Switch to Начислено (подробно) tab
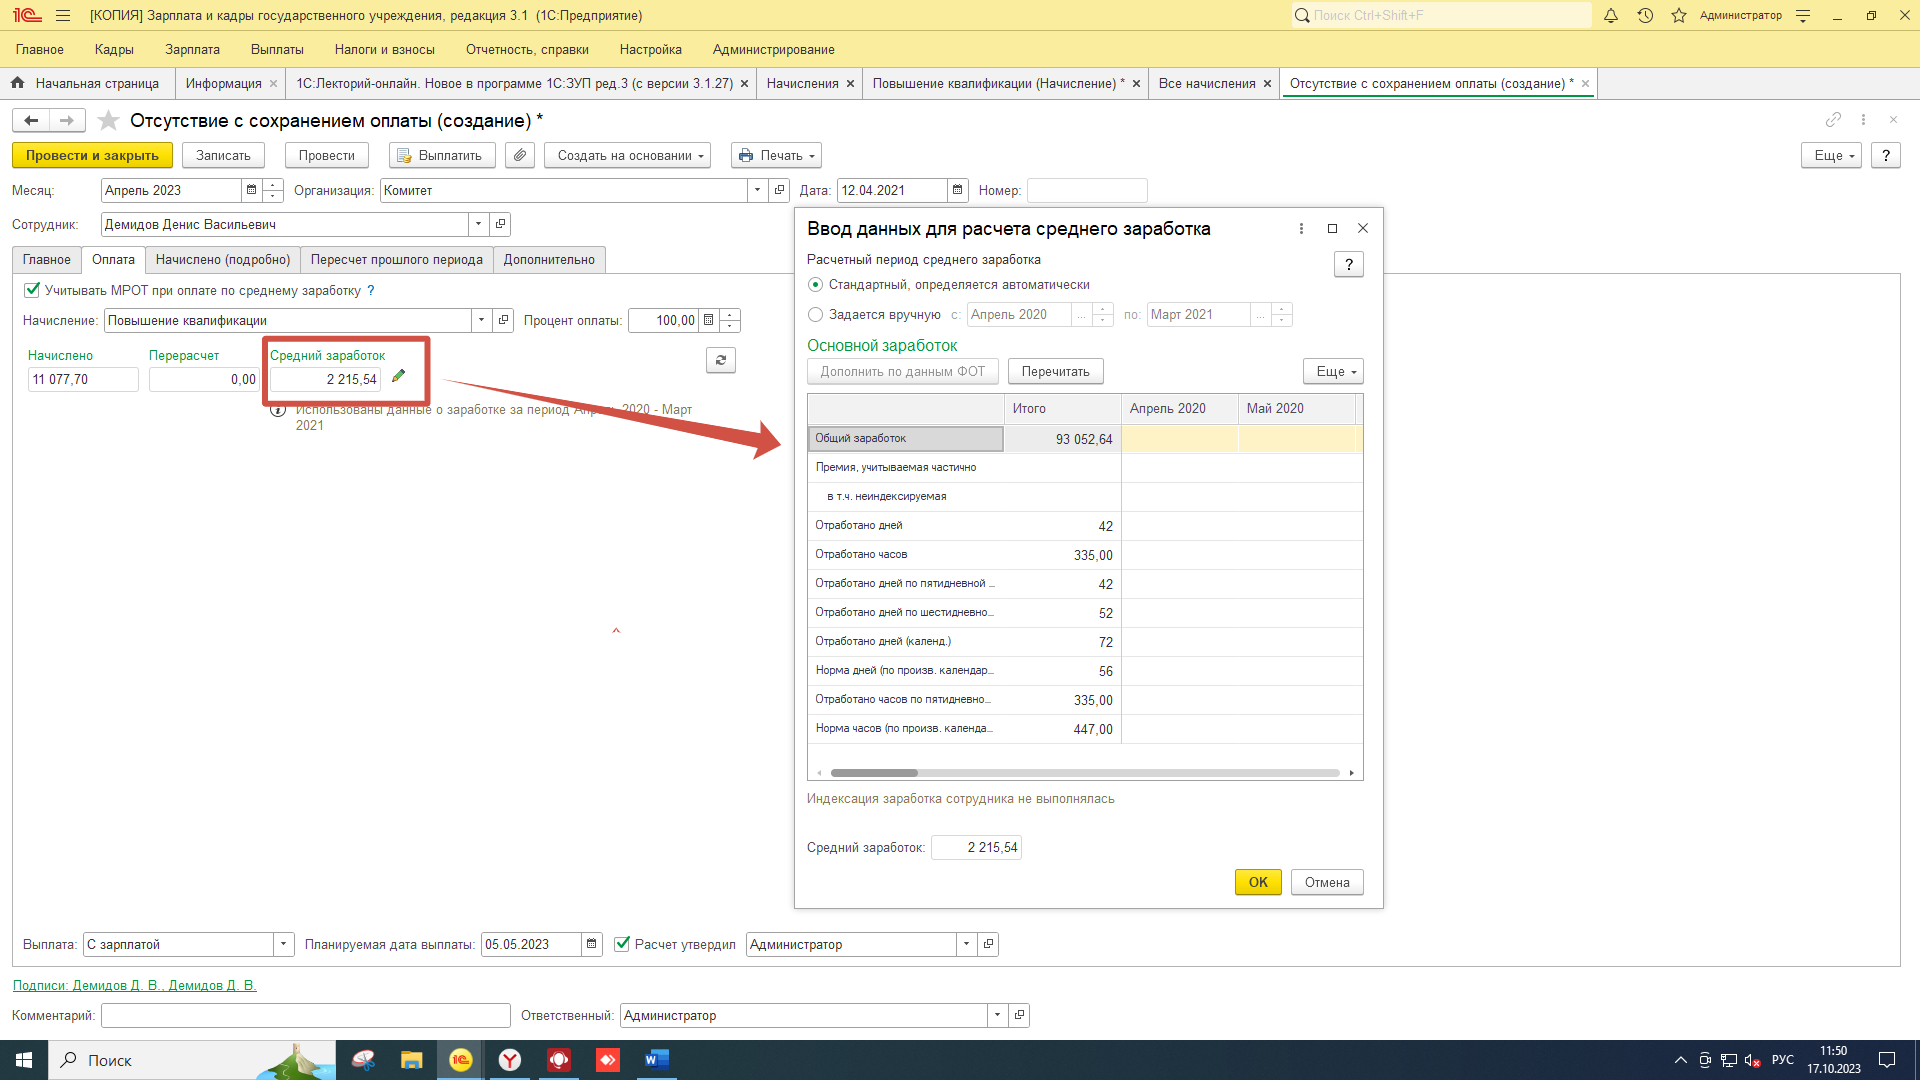This screenshot has height=1080, width=1920. click(x=223, y=259)
